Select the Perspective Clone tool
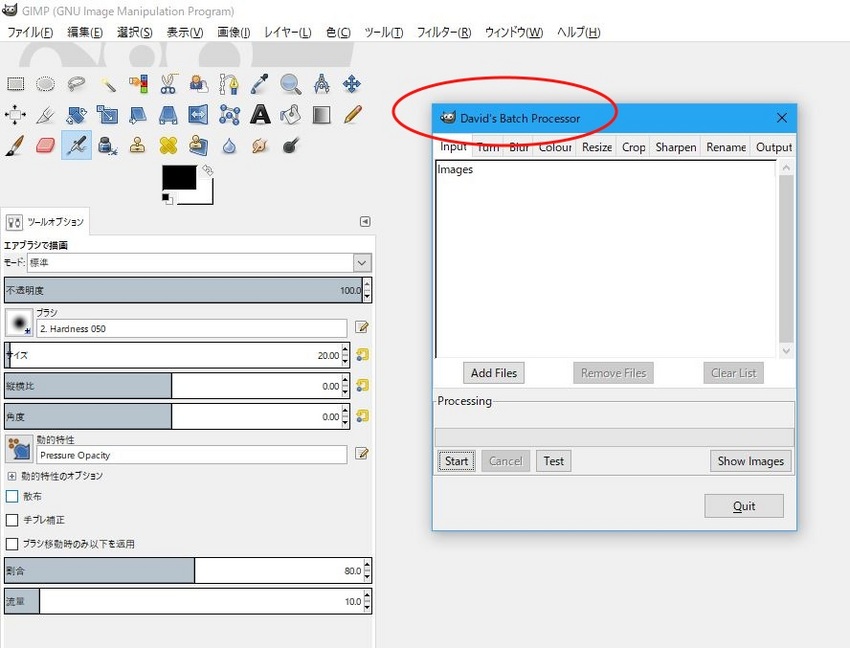Image resolution: width=850 pixels, height=648 pixels. [x=199, y=145]
